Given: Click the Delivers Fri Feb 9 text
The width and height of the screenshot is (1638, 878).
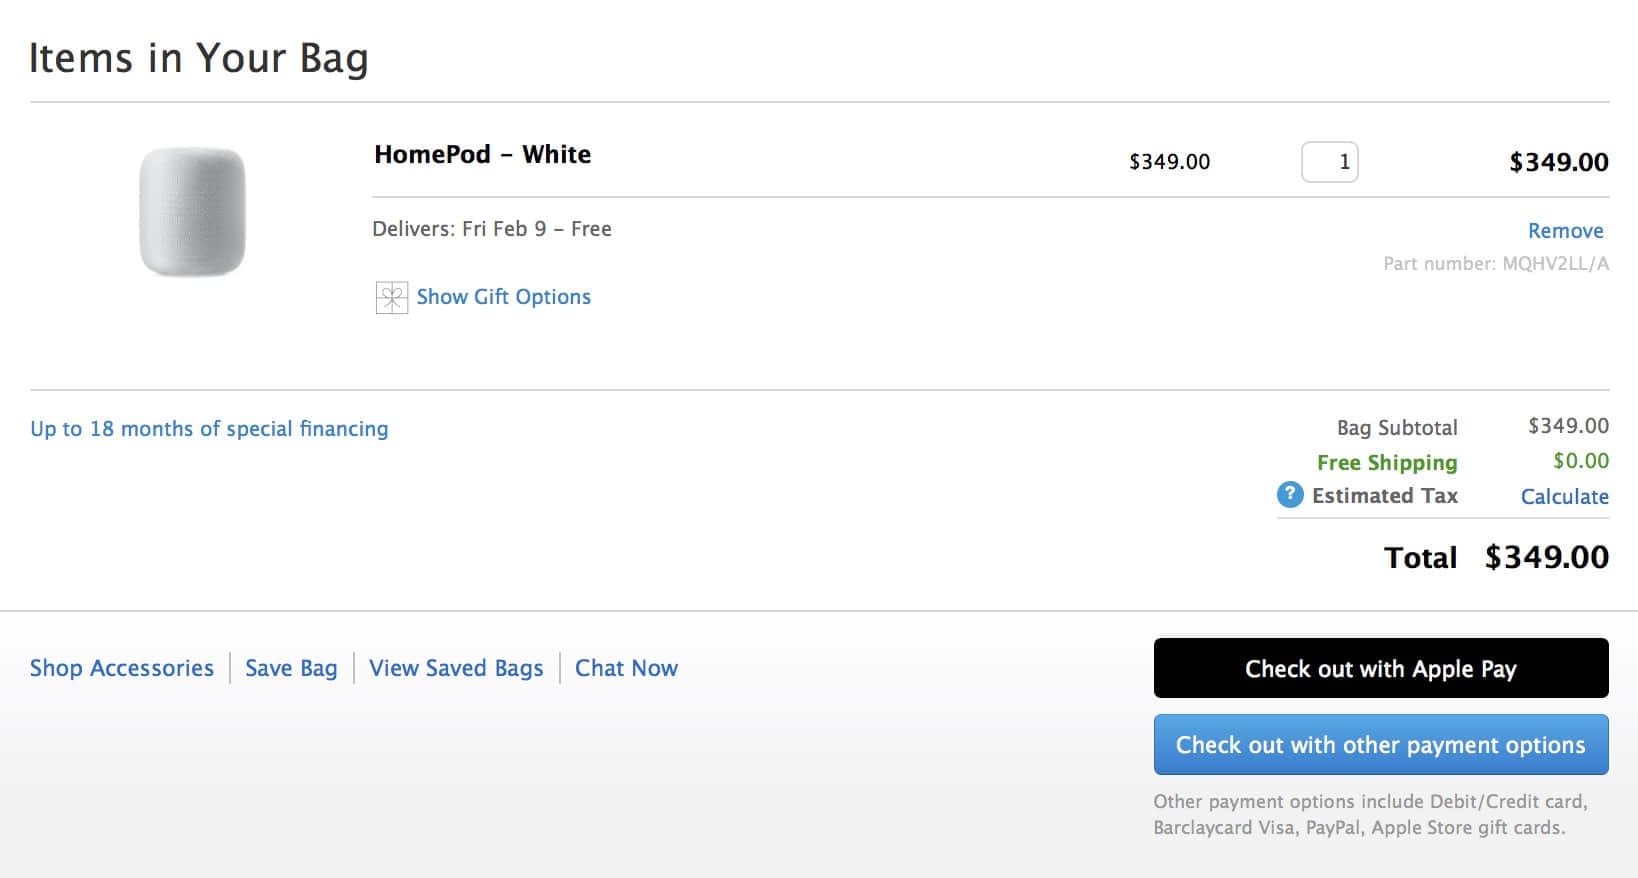Looking at the screenshot, I should [x=492, y=229].
